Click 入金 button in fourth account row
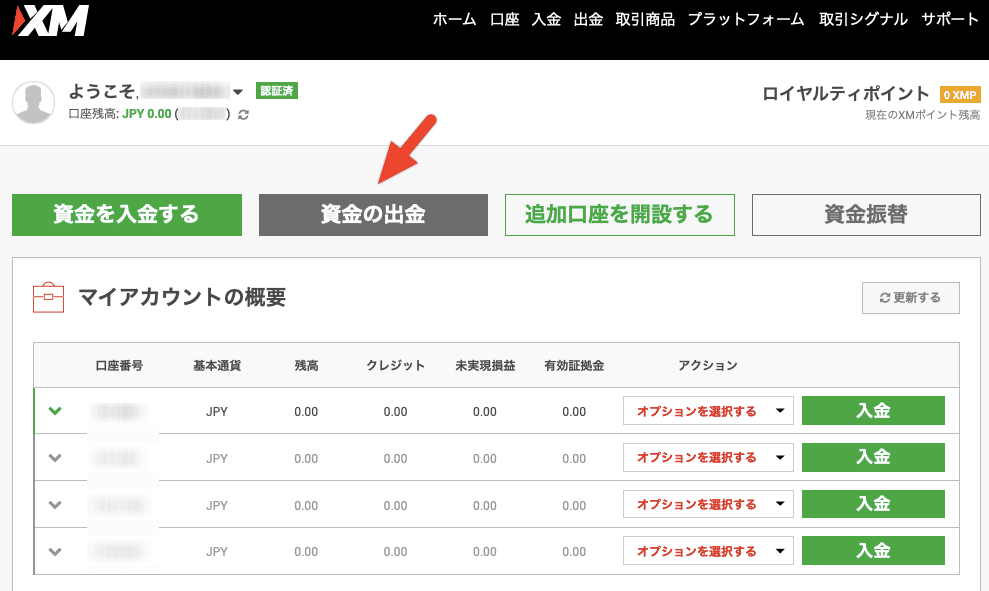This screenshot has width=989, height=591. tap(874, 551)
